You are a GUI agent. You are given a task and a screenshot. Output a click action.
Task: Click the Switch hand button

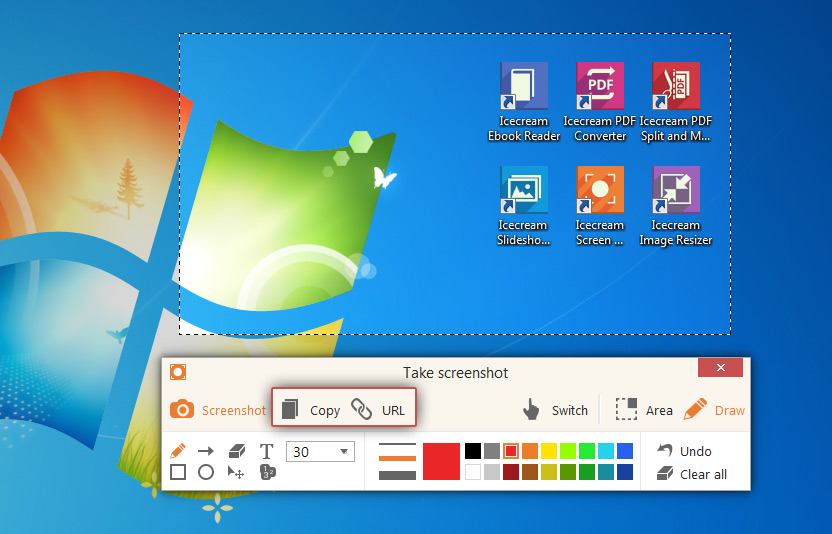click(555, 410)
